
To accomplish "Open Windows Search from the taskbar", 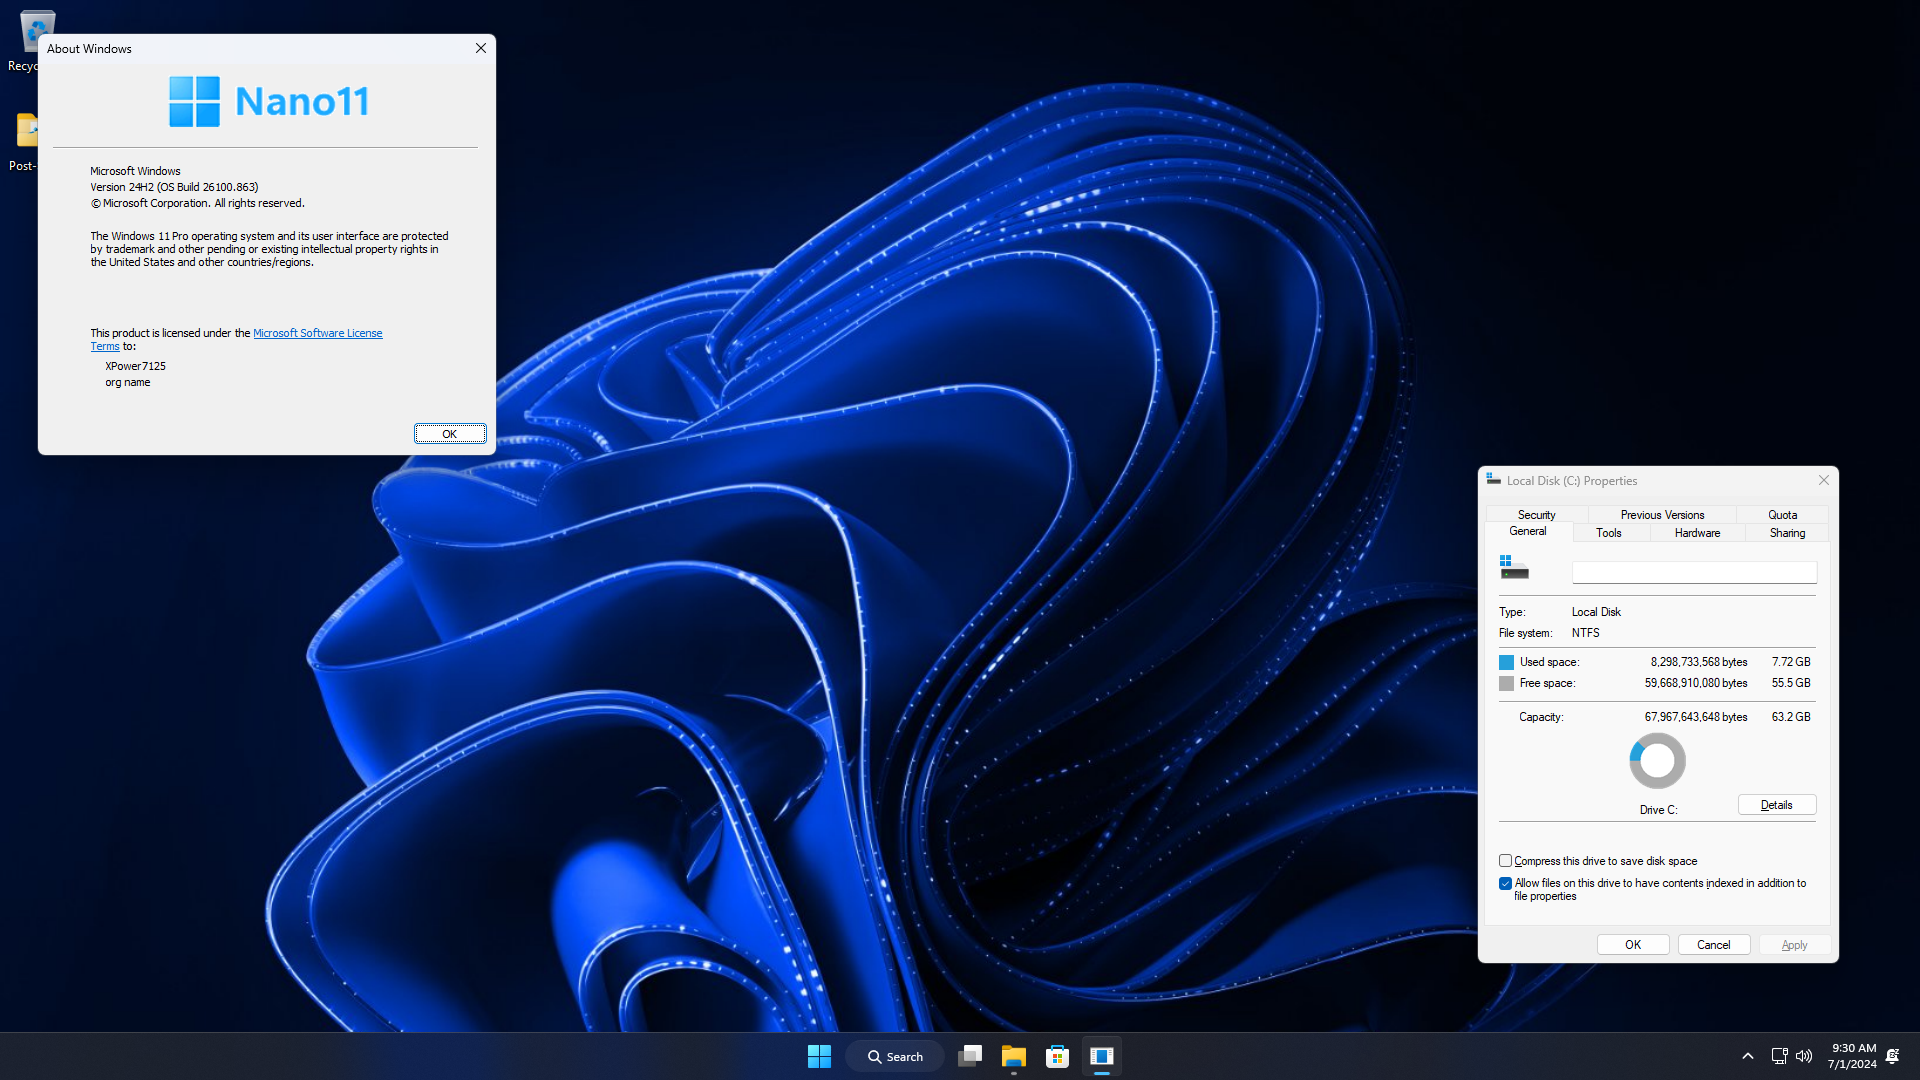I will (x=893, y=1055).
